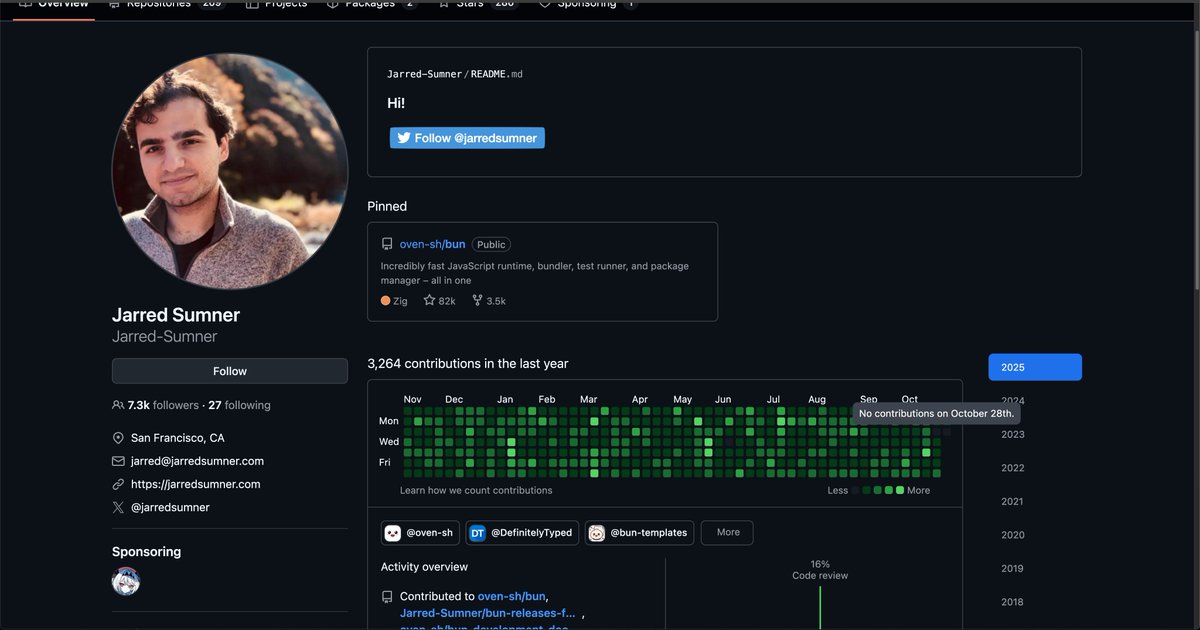1200x630 pixels.
Task: Open 'Learn how we count contributions' link
Action: [476, 490]
